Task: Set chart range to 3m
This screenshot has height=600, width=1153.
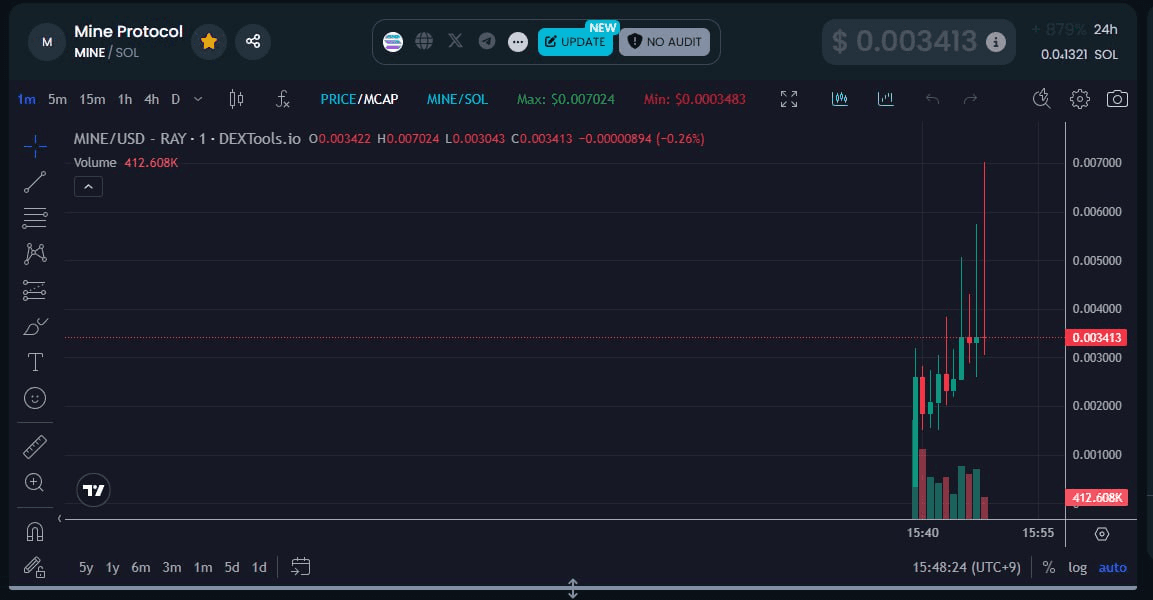Action: coord(172,568)
